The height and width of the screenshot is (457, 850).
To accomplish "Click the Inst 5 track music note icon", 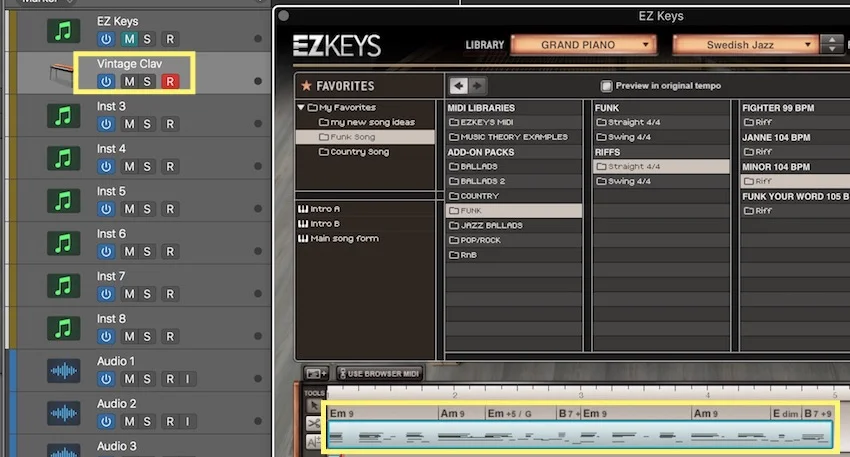I will click(63, 201).
